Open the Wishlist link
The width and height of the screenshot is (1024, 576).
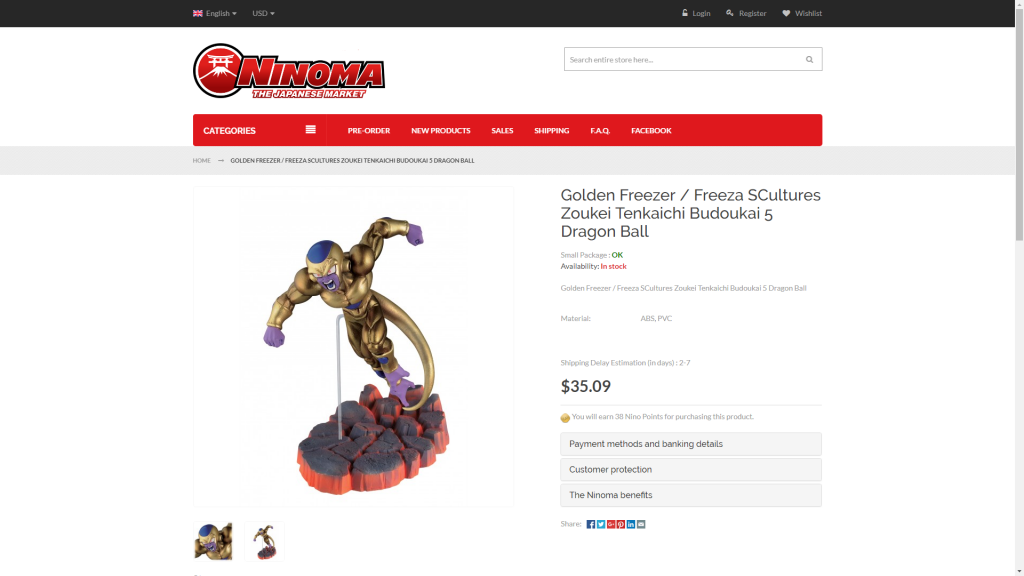tap(802, 13)
